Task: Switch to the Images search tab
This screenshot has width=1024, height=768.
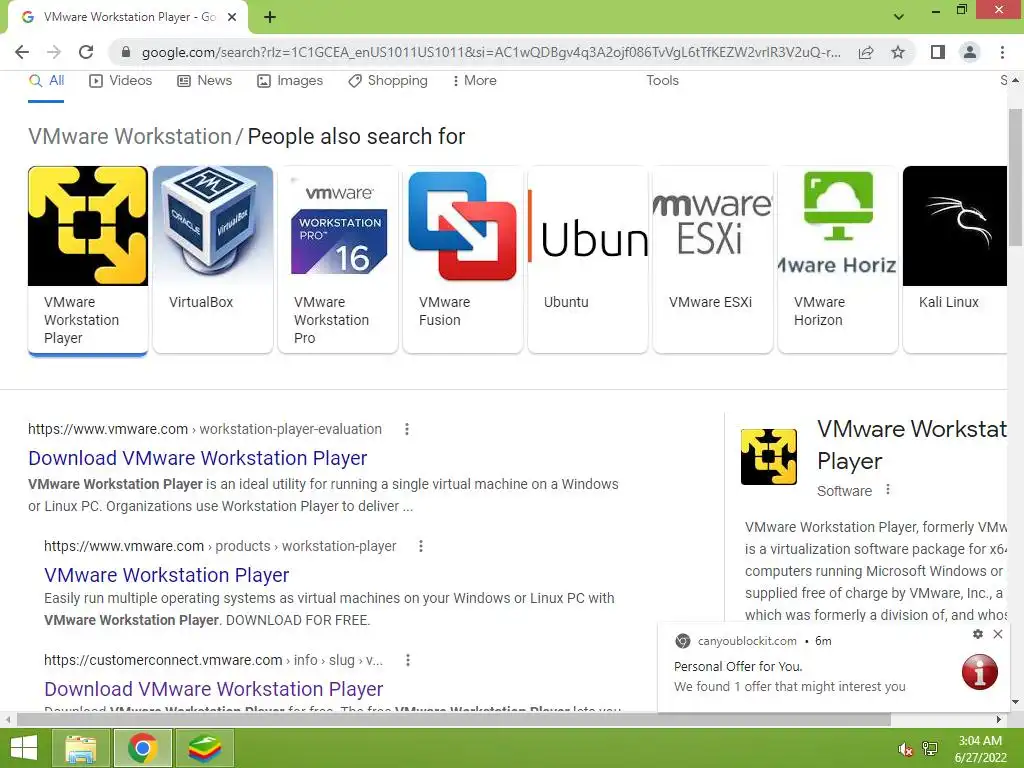Action: [x=290, y=81]
